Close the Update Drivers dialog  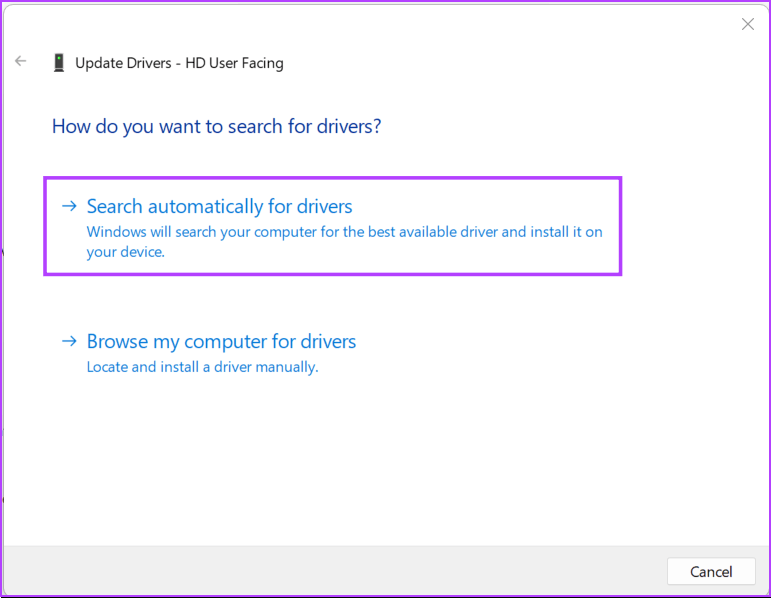[747, 24]
